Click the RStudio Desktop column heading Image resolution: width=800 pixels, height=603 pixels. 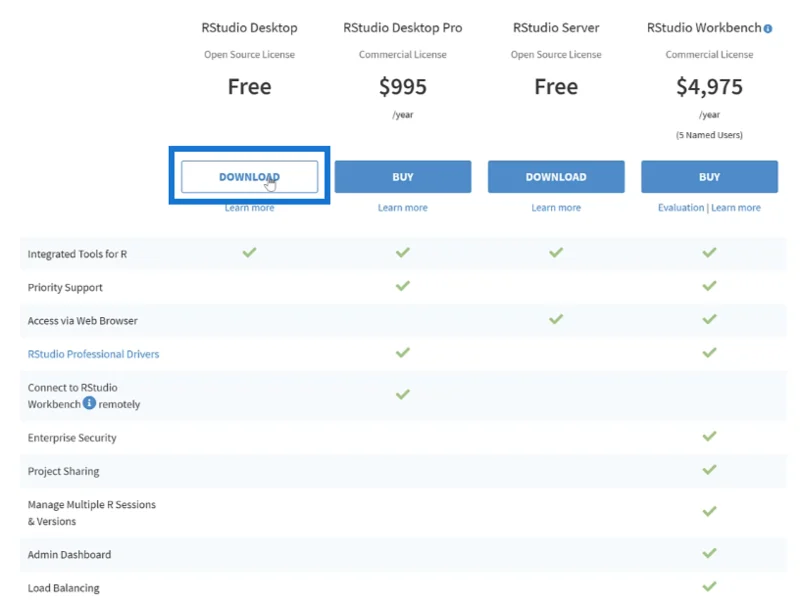pos(249,28)
